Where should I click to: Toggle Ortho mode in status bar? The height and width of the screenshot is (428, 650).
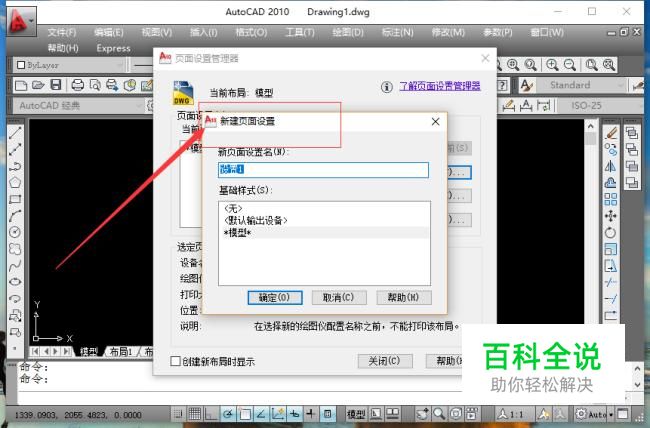tap(211, 413)
